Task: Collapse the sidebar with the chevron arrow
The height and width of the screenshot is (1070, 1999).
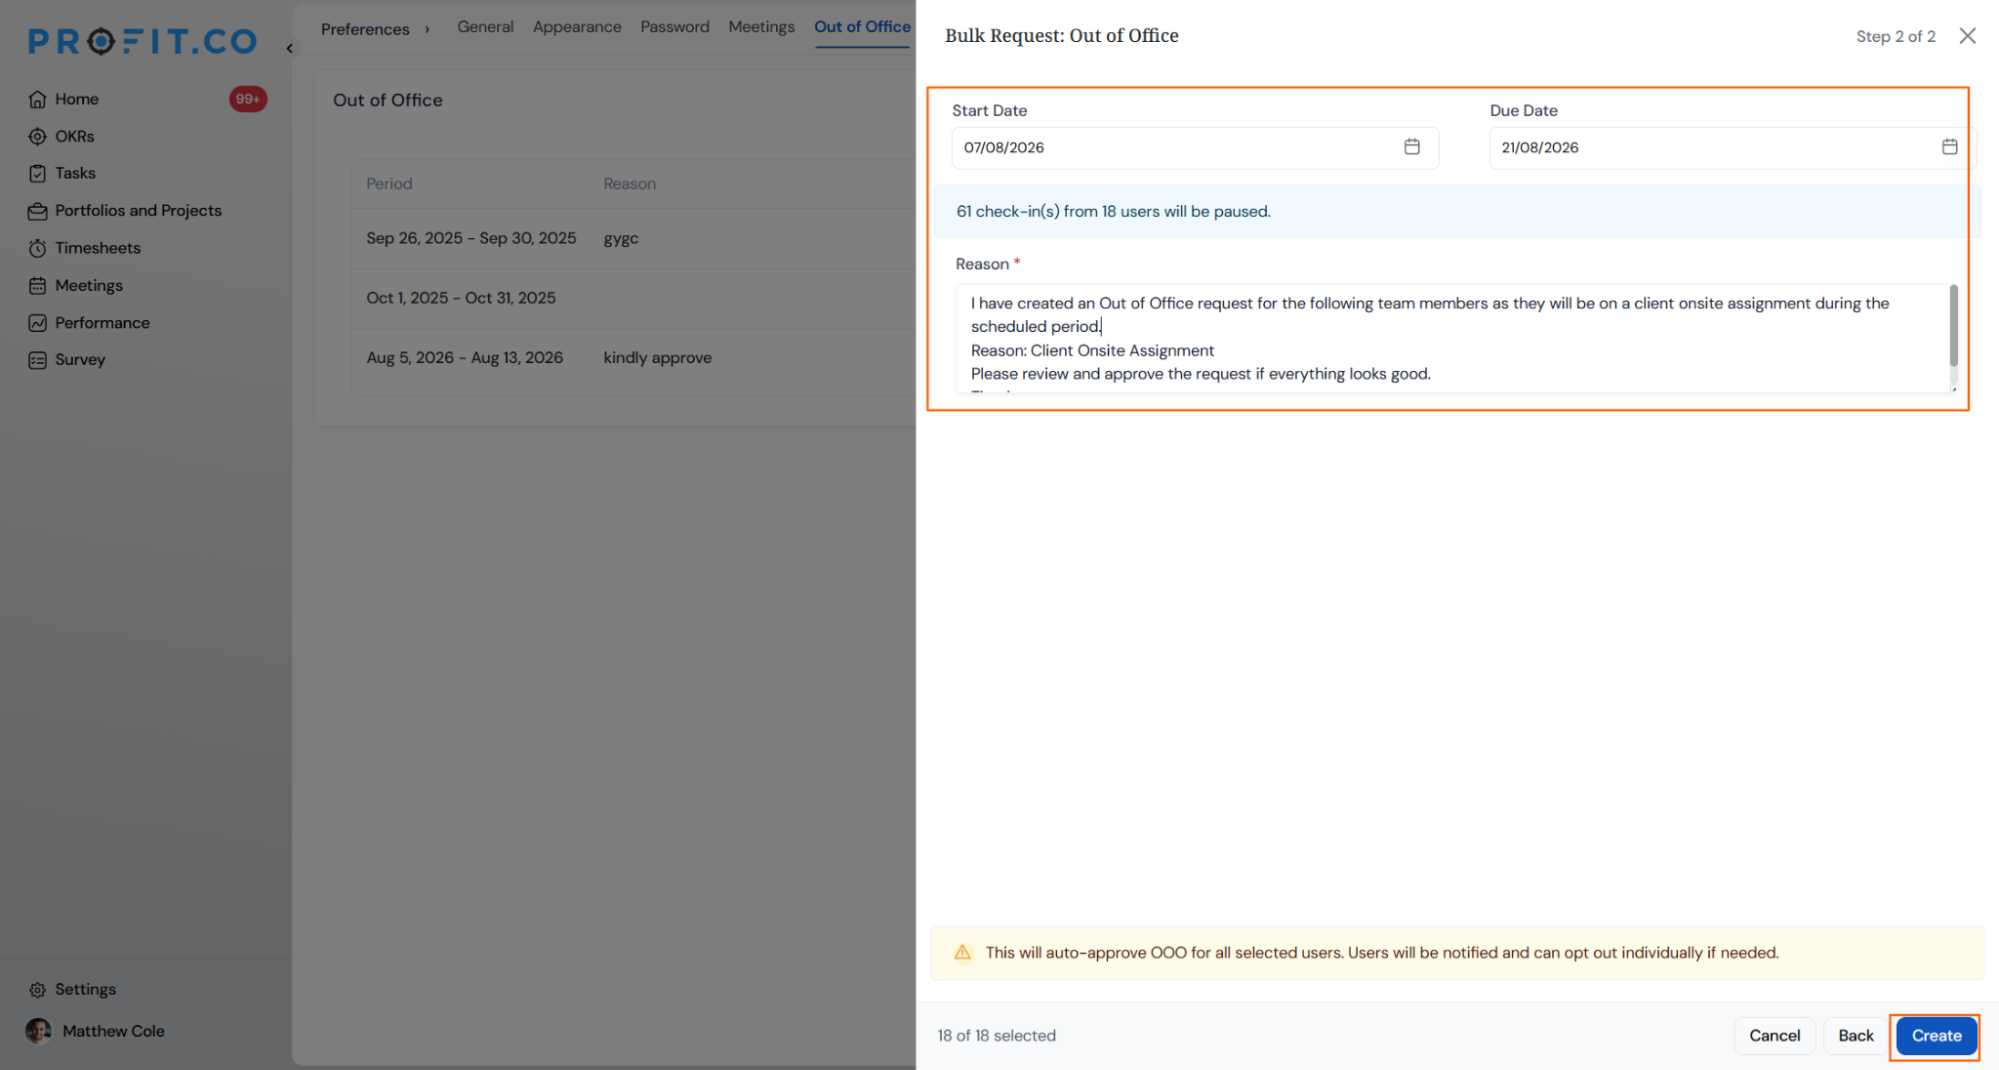Action: (289, 48)
